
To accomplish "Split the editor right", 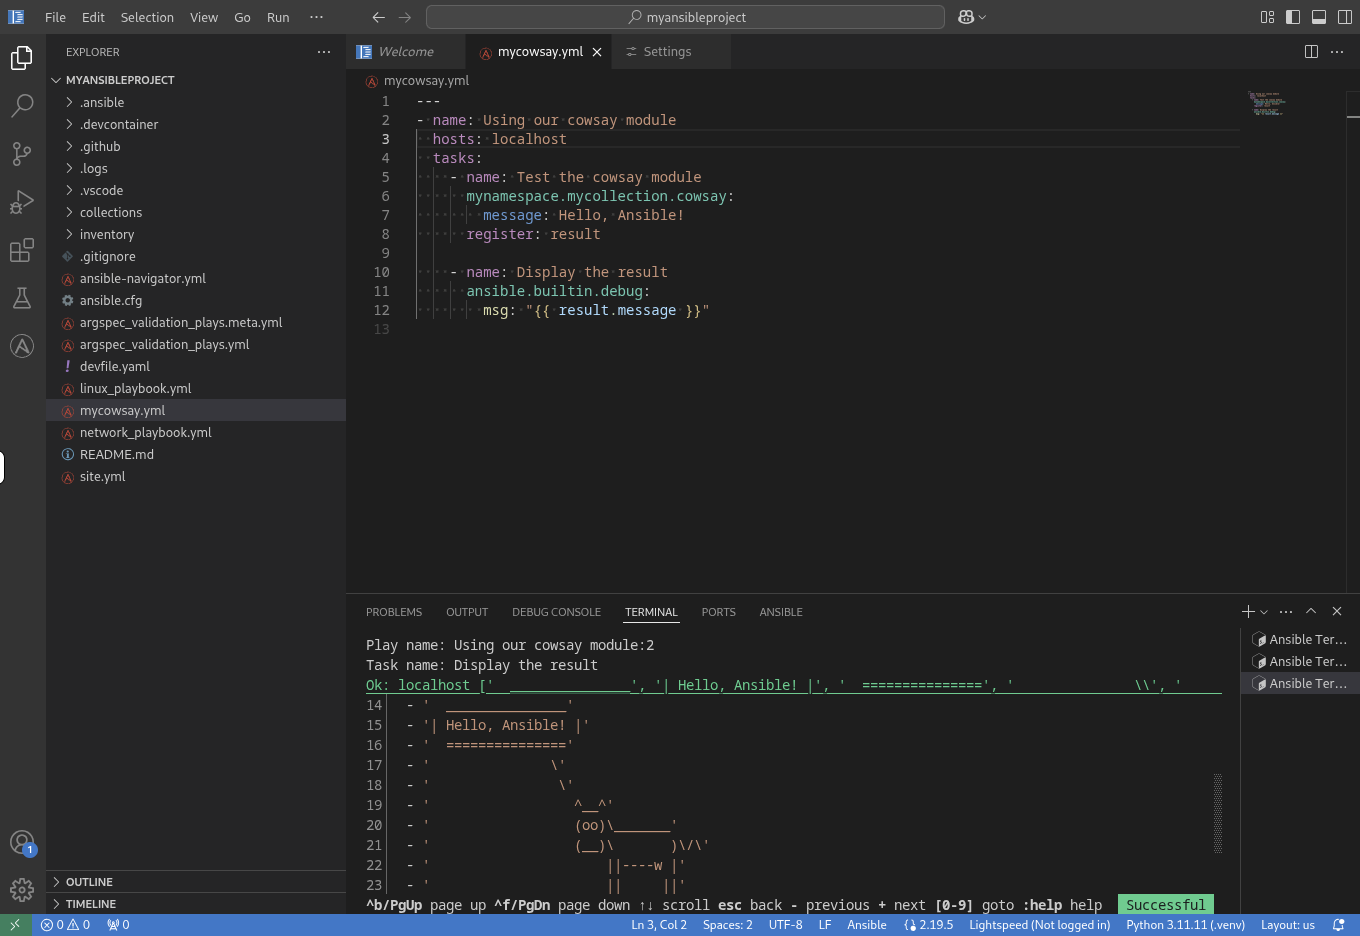I will 1311,52.
